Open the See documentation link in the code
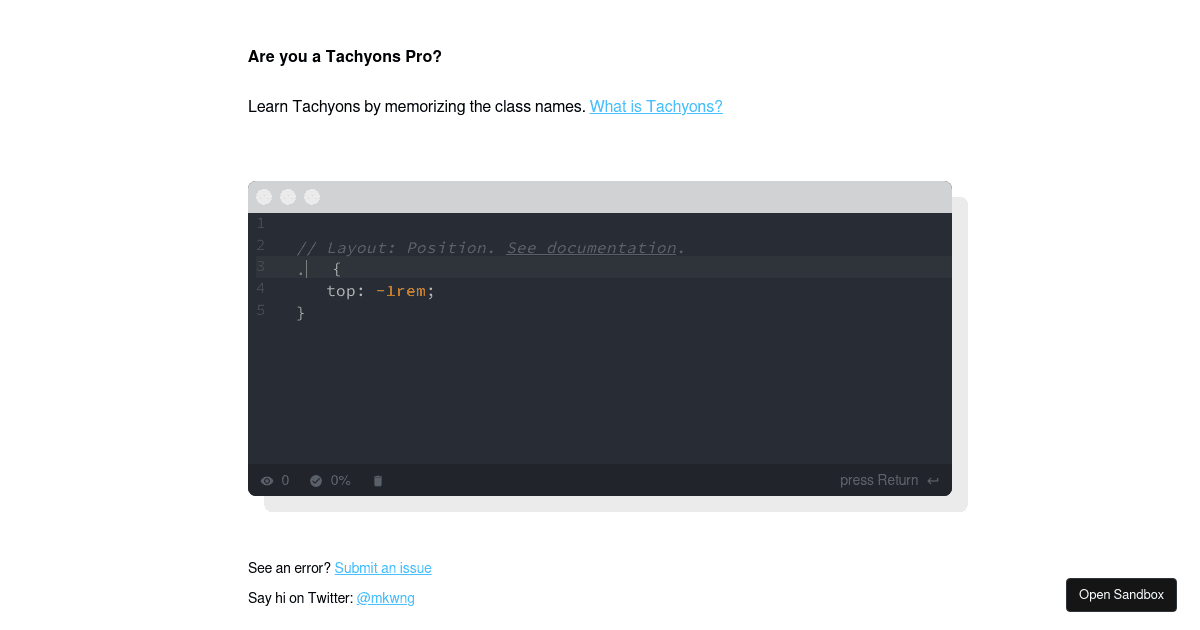This screenshot has height=630, width=1200. pyautogui.click(x=590, y=247)
